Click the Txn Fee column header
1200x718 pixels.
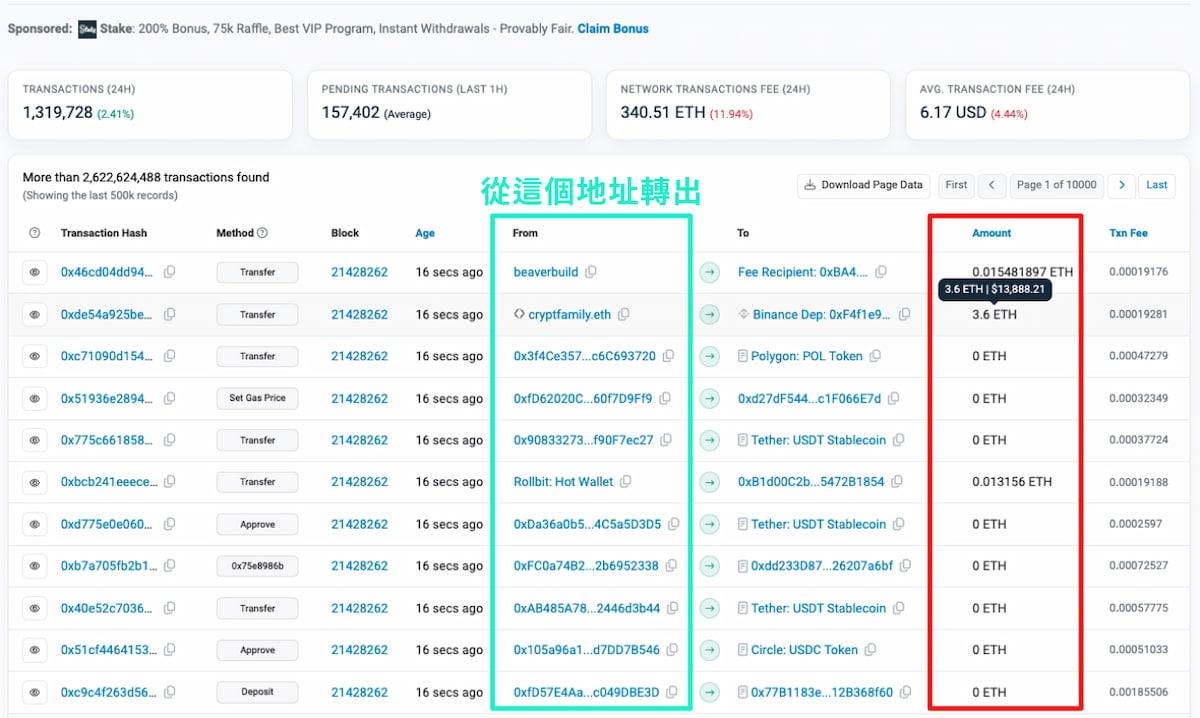pos(1128,233)
